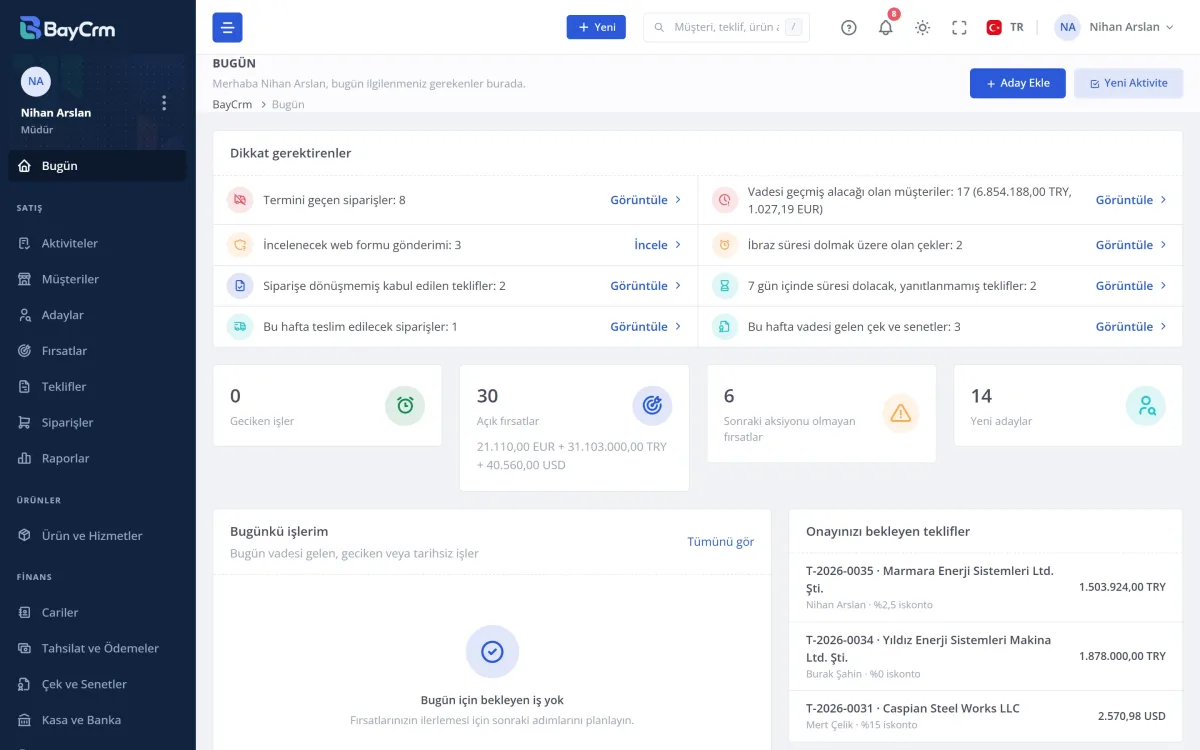
Task: Click the Geciken işler alarm clock icon
Action: [405, 405]
